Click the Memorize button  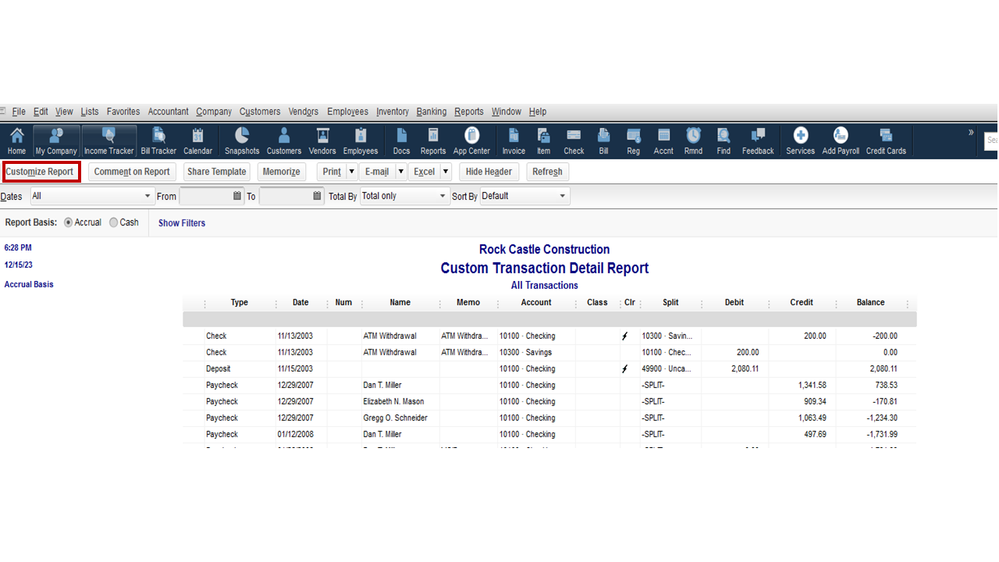point(281,171)
